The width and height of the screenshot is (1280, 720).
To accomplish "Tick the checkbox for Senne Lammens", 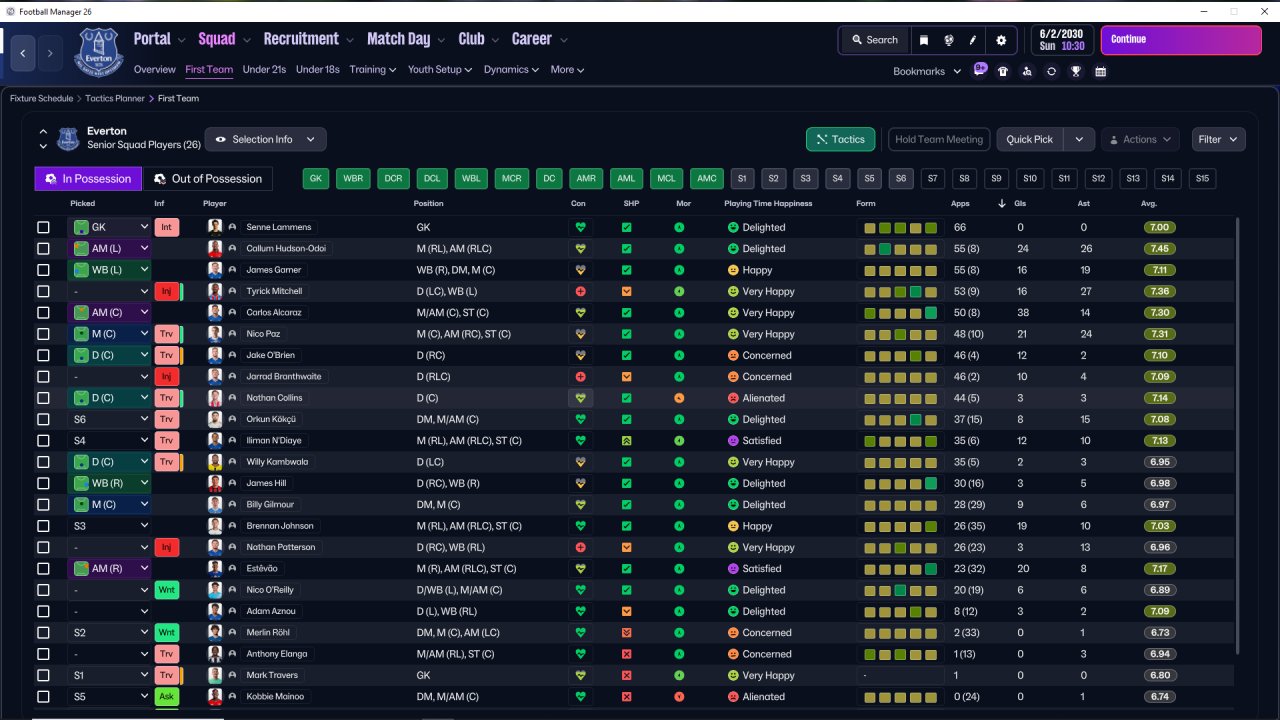I will coord(43,228).
